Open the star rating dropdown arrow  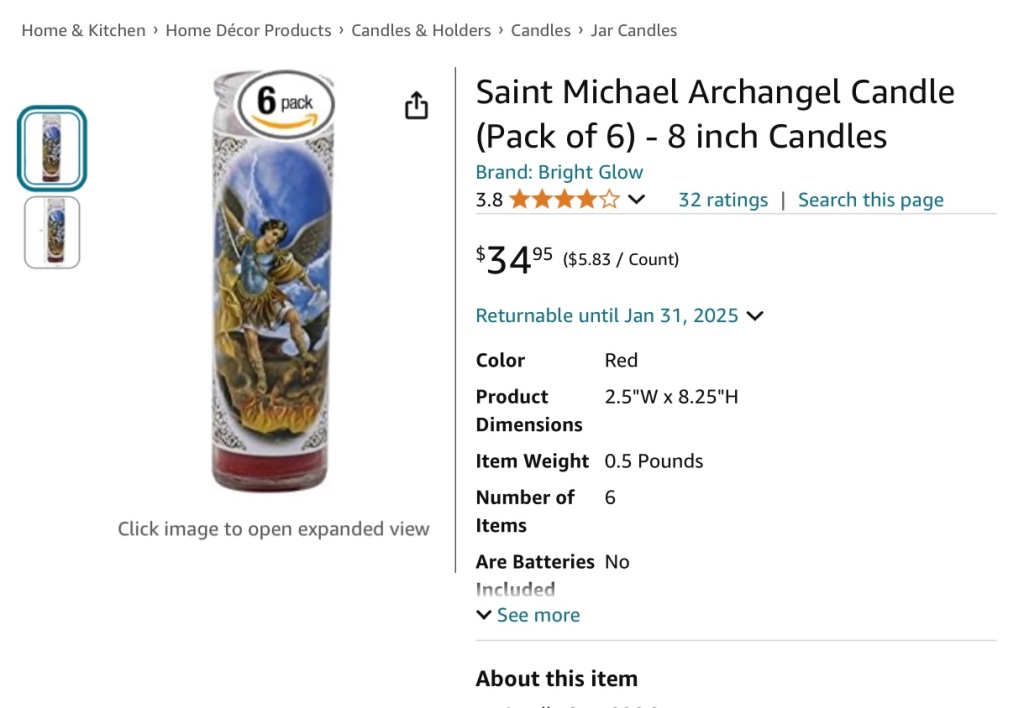click(x=636, y=200)
